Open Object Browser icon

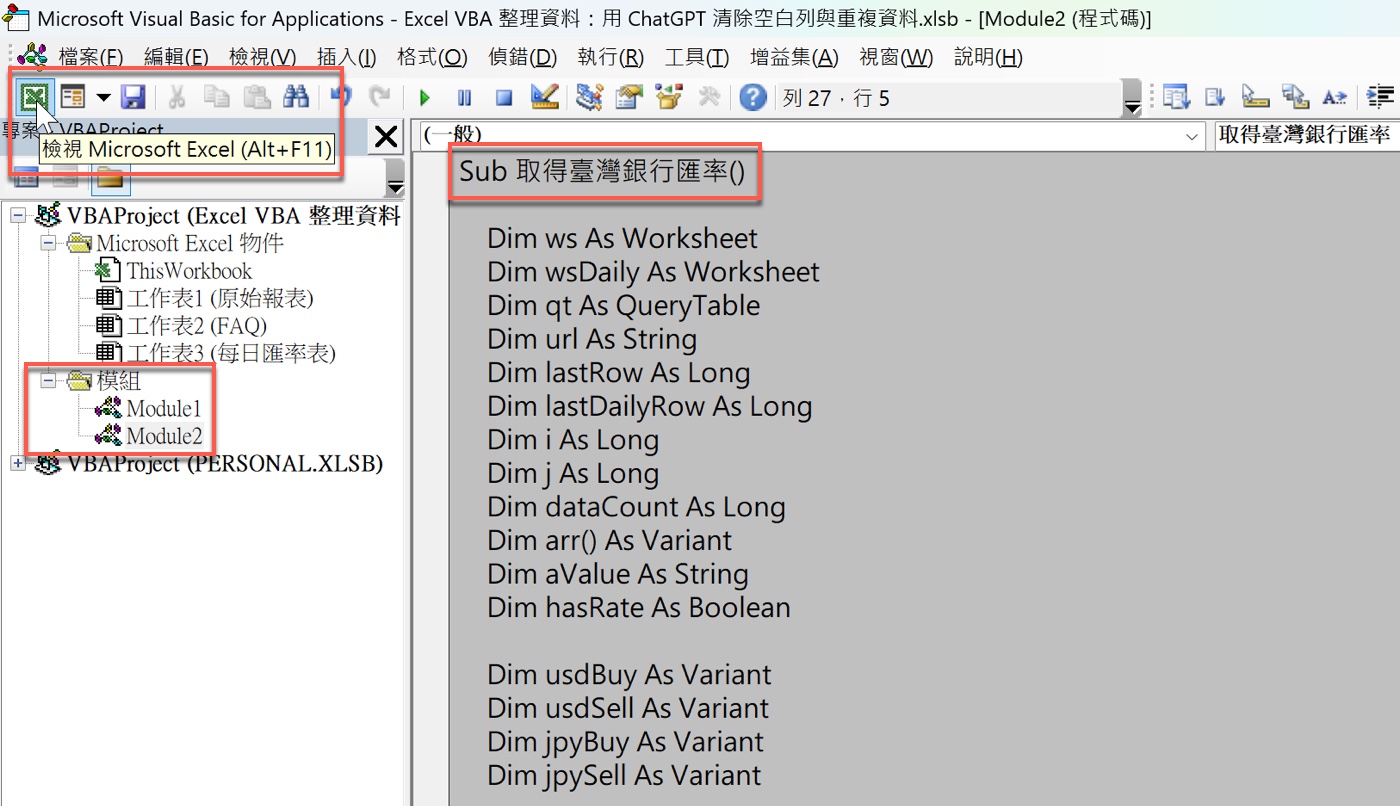point(668,97)
